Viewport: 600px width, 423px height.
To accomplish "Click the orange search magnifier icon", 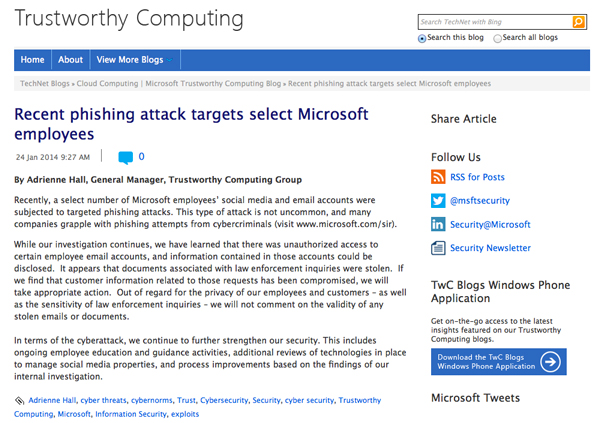I will pyautogui.click(x=579, y=21).
